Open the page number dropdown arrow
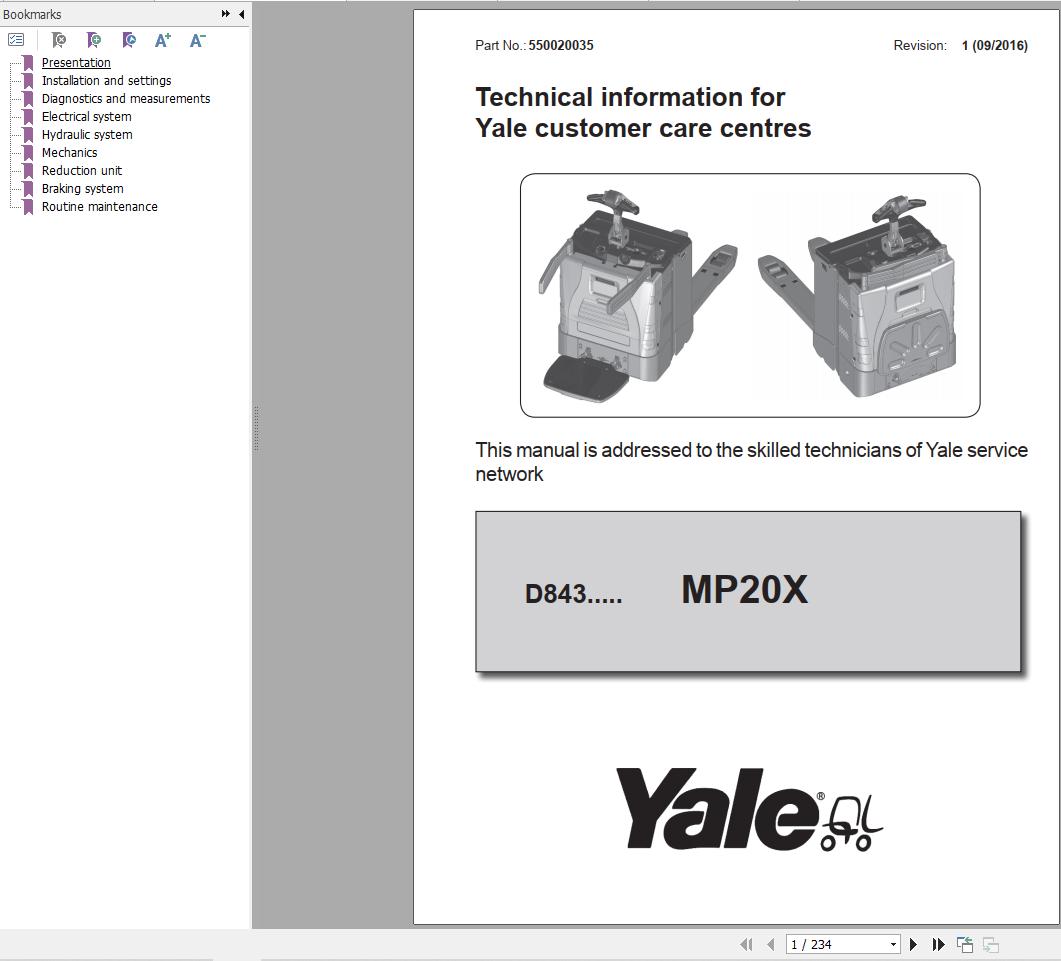Viewport: 1061px width, 961px height. [x=893, y=945]
